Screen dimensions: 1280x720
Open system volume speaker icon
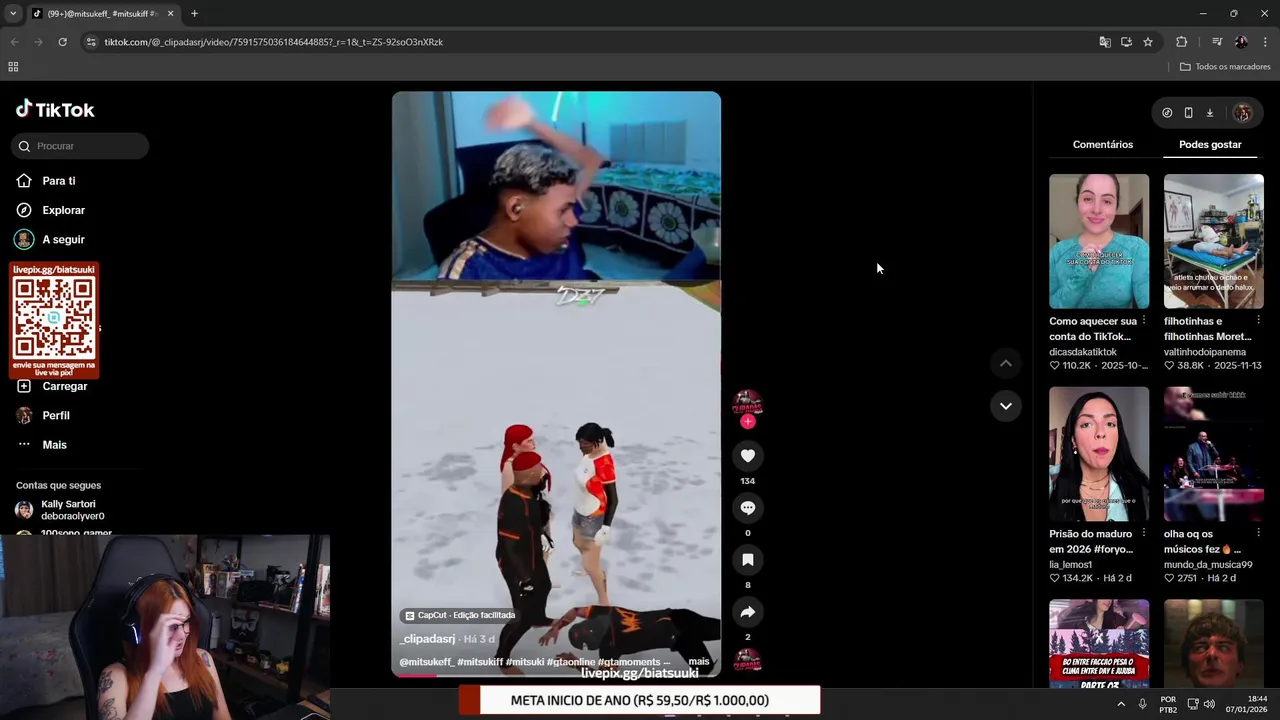[x=1209, y=704]
